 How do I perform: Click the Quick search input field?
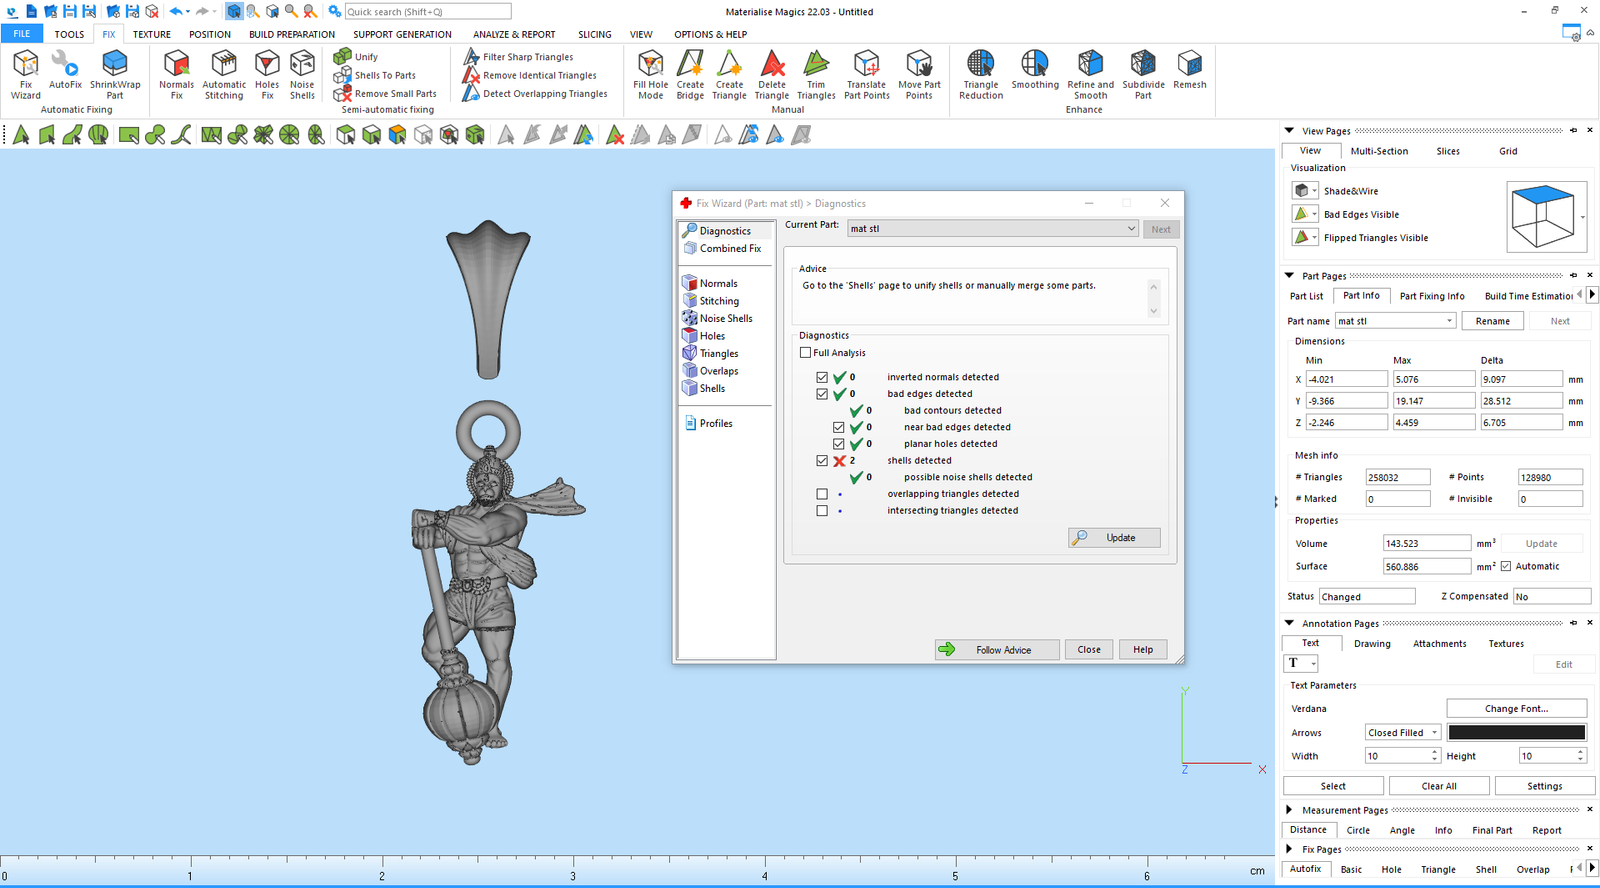pos(427,12)
